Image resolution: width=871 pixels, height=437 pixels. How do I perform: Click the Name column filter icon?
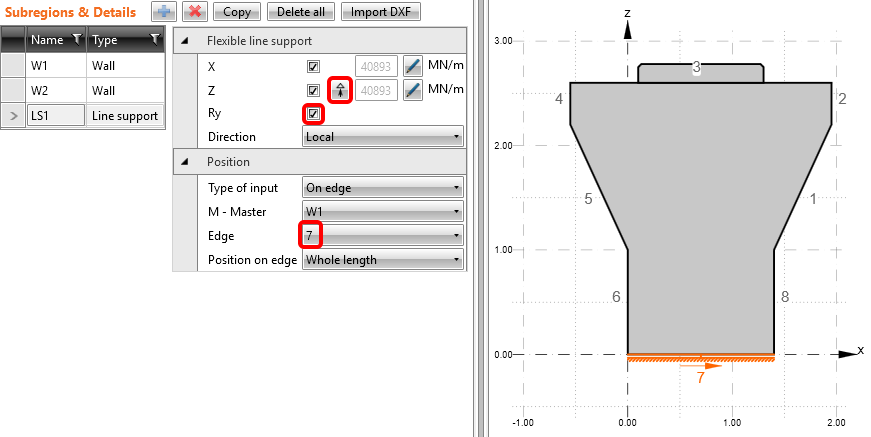[76, 40]
